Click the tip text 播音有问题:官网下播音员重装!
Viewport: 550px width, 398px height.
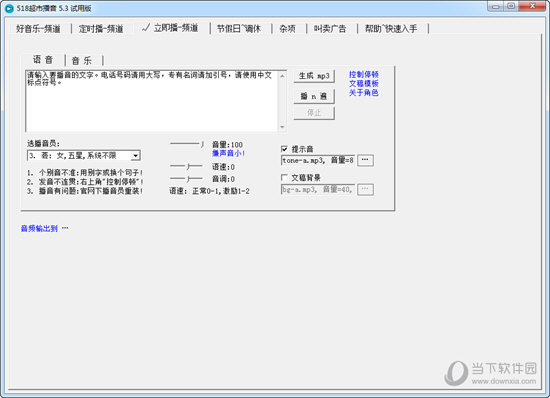tap(85, 191)
